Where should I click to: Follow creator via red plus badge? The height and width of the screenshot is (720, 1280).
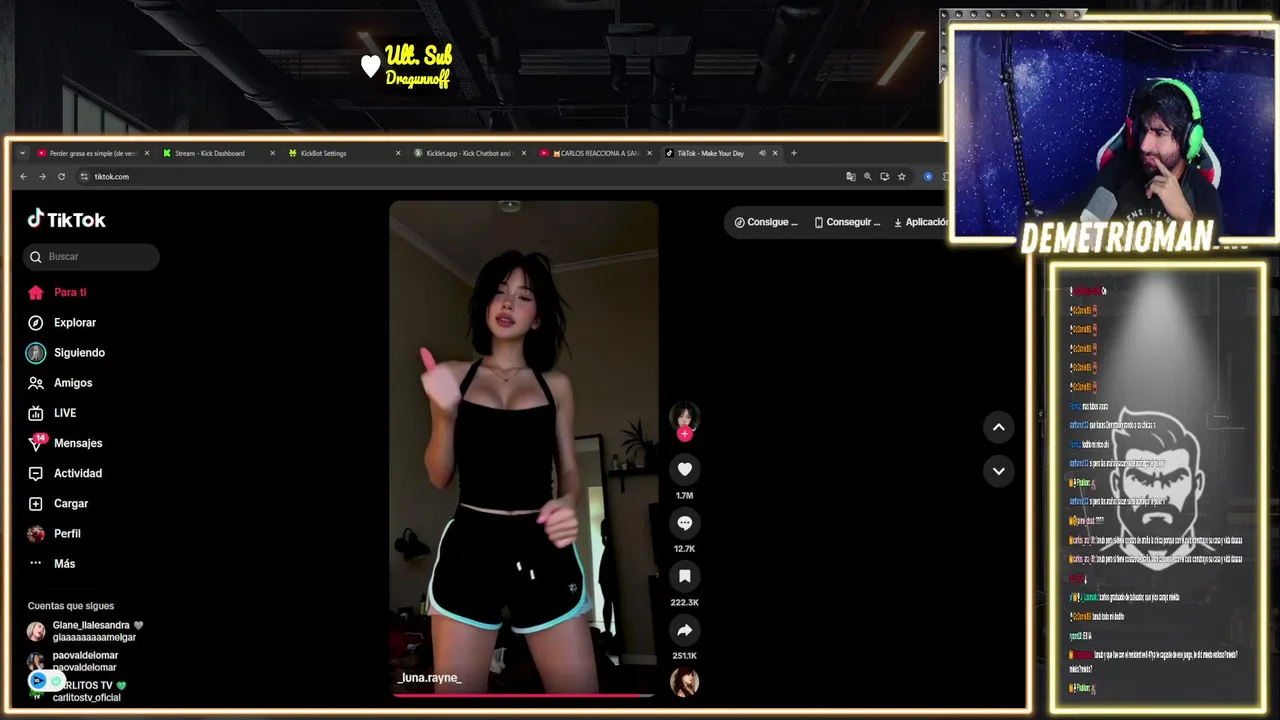pos(684,434)
